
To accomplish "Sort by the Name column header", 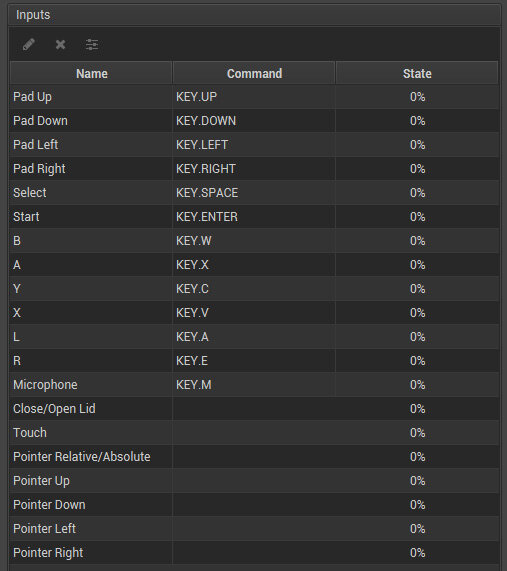I will 91,74.
